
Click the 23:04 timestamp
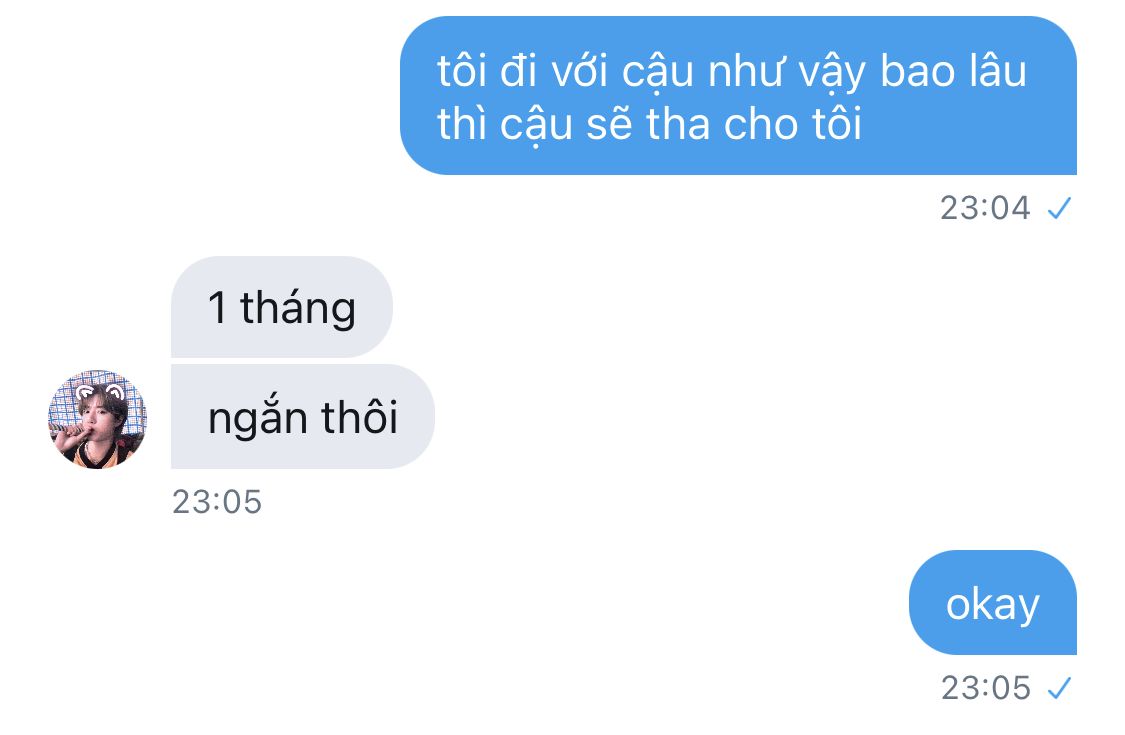(x=984, y=208)
